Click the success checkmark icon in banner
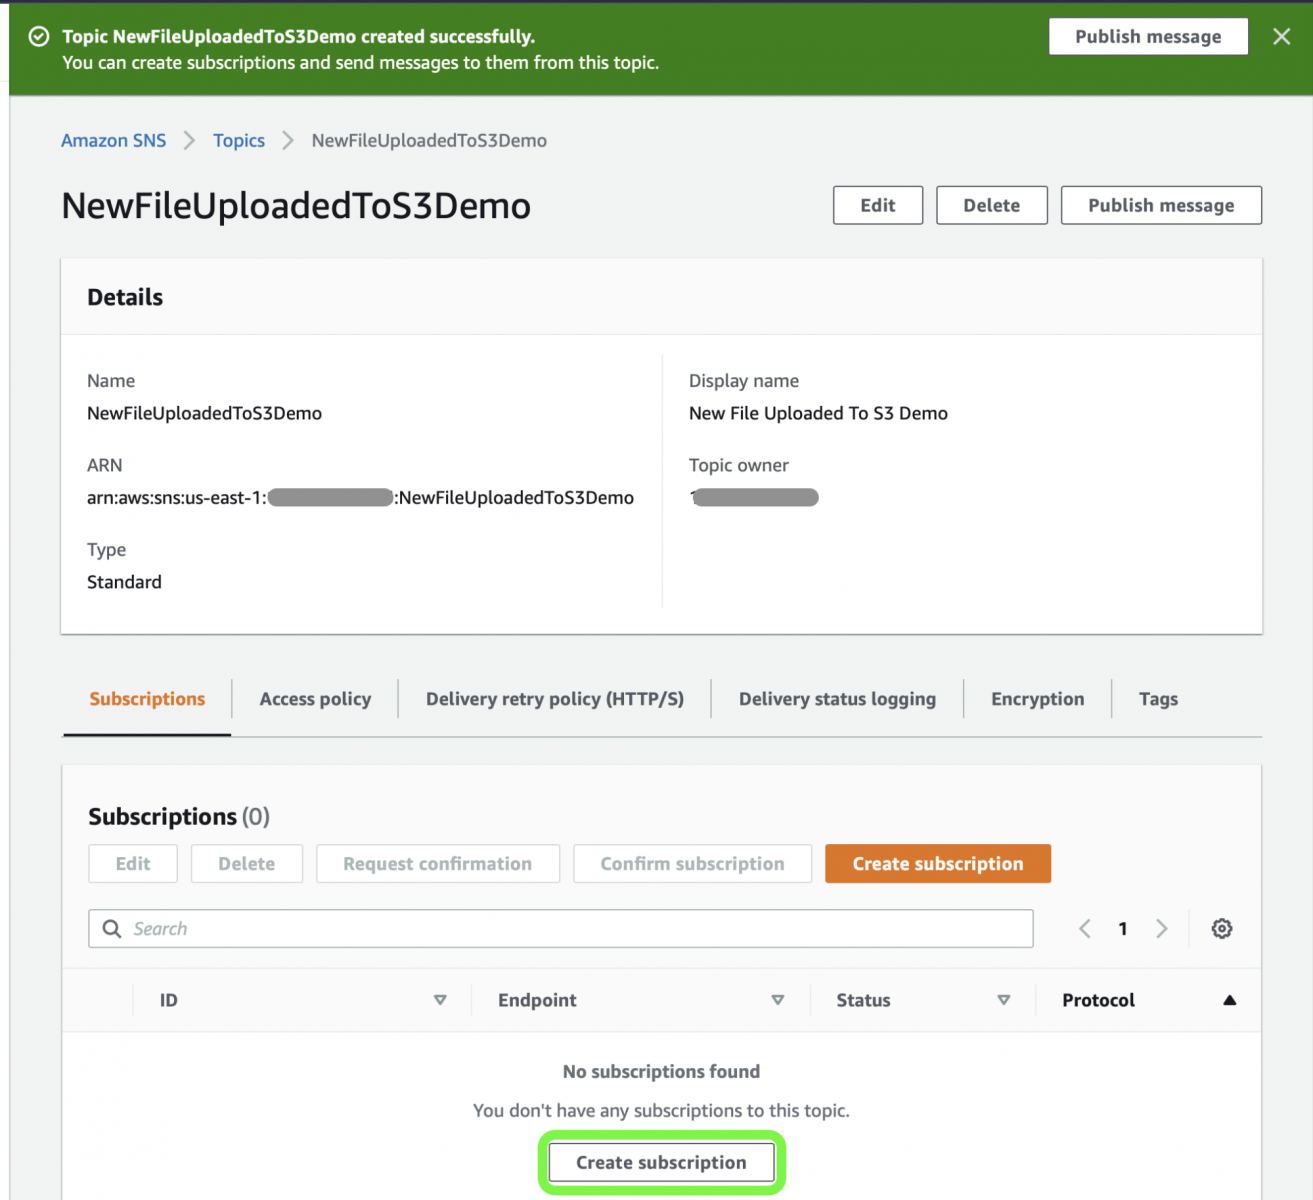 coord(39,37)
